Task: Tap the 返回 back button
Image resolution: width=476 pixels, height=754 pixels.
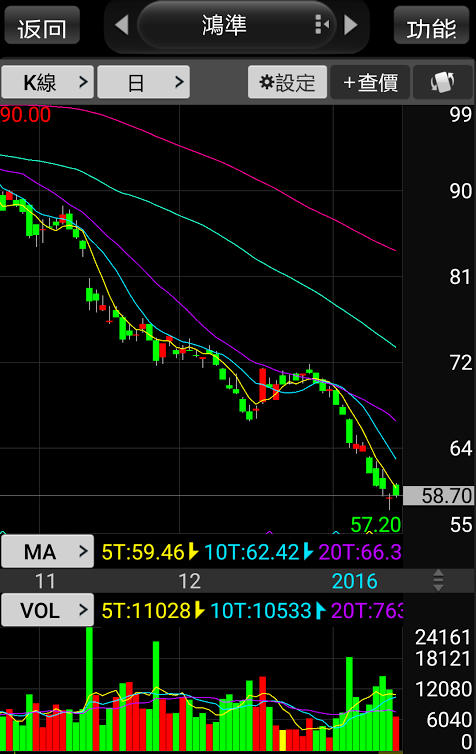Action: pos(42,26)
